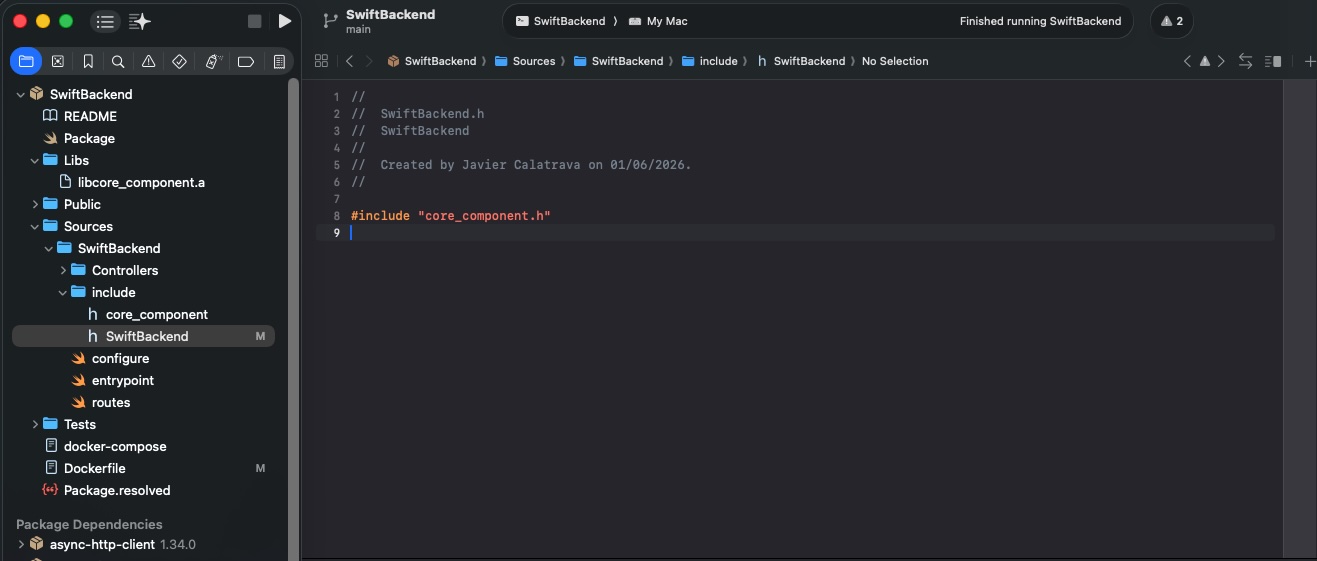The image size is (1317, 561).
Task: Open core_component header file
Action: point(156,314)
